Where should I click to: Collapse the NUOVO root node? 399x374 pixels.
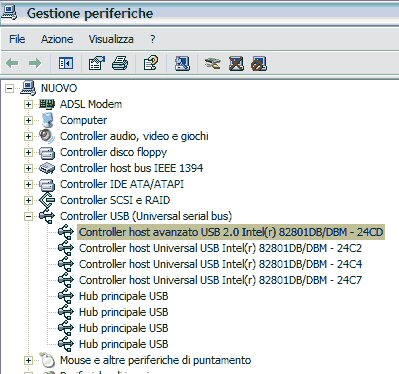click(9, 88)
